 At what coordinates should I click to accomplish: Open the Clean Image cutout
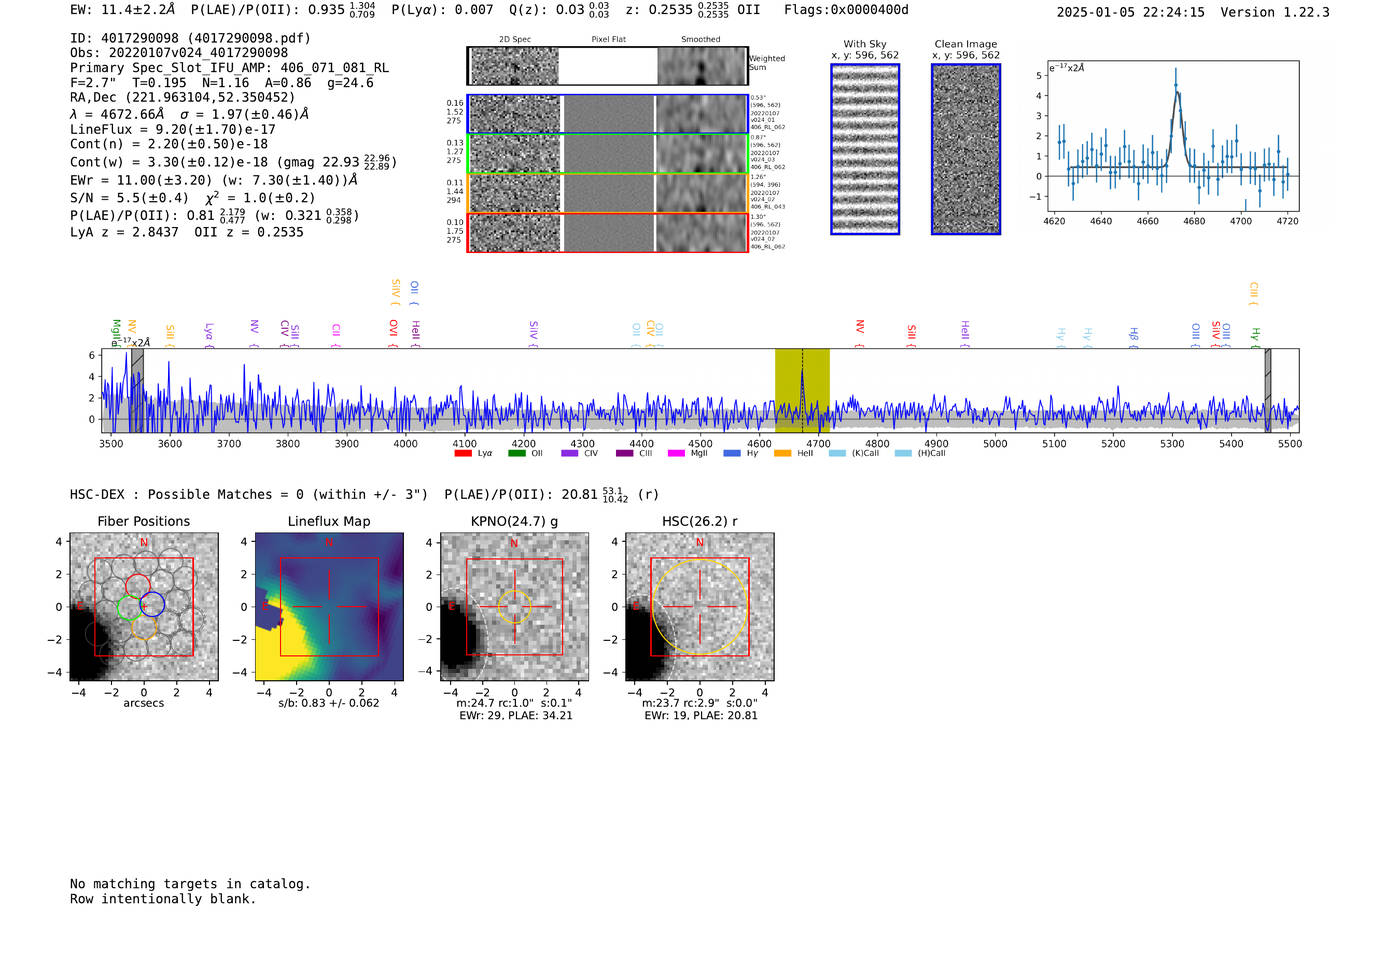pos(966,149)
